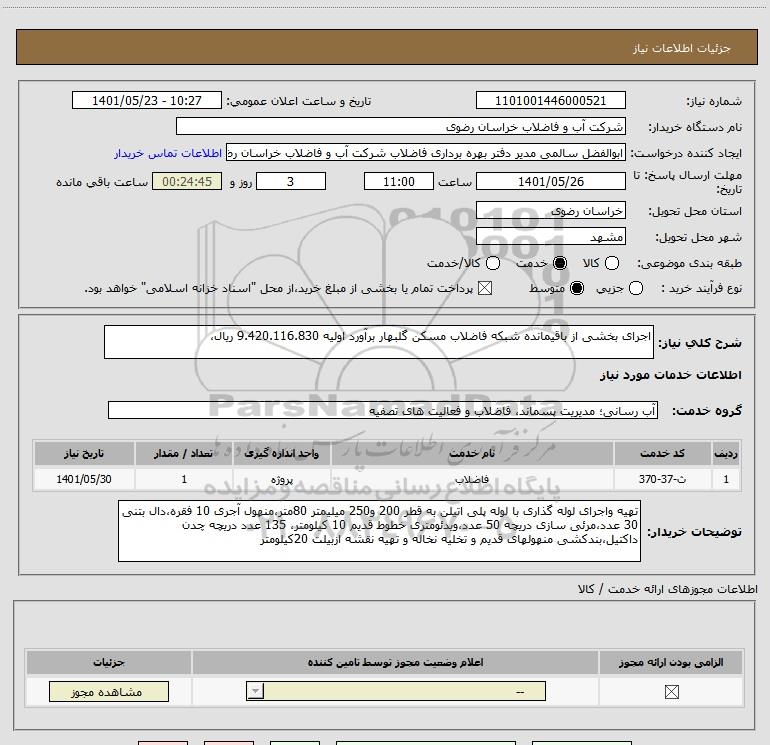
Task: Select the خدمت radio button
Action: click(559, 263)
